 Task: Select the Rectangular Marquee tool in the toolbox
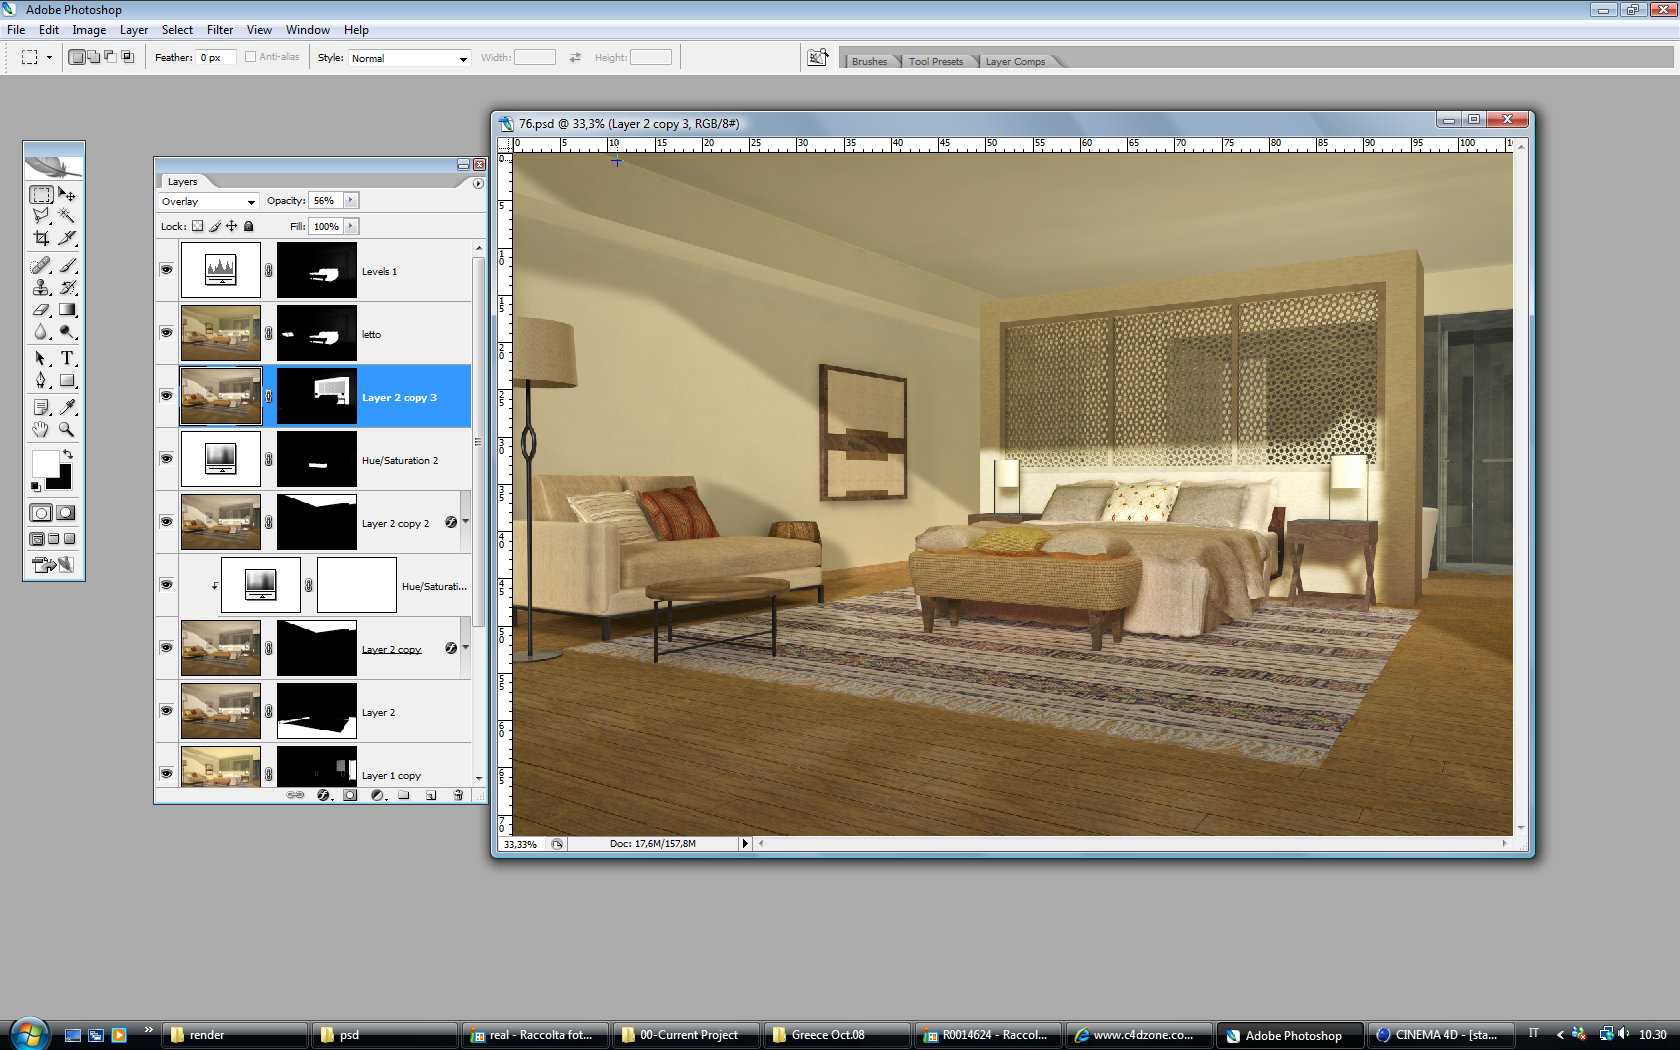[x=41, y=194]
